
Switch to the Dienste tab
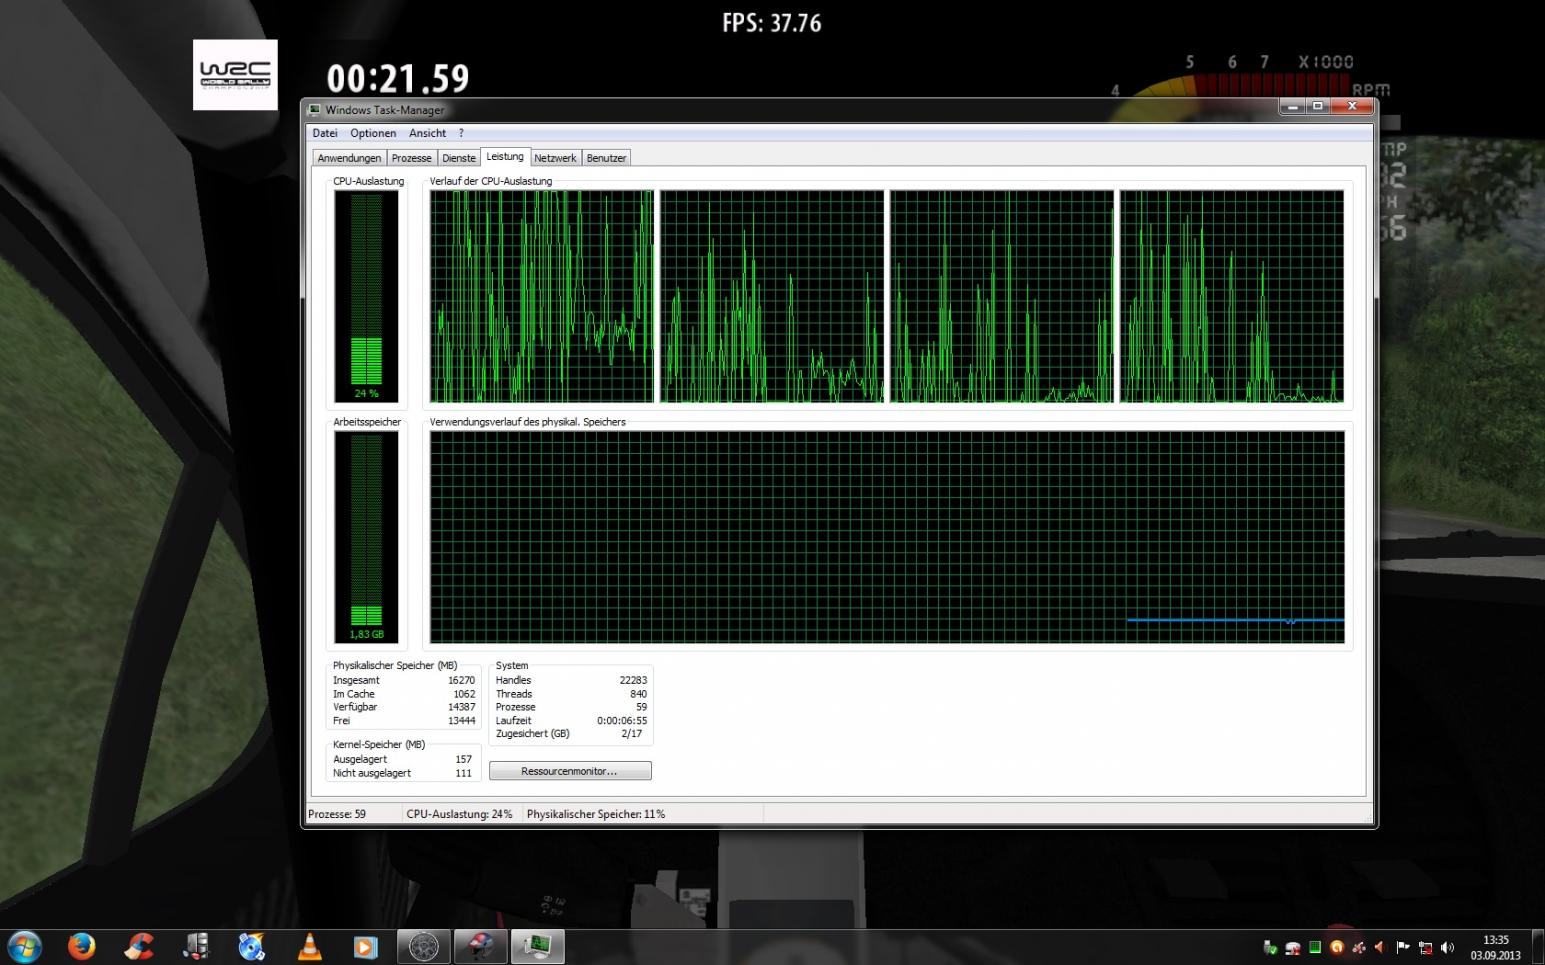pos(459,158)
